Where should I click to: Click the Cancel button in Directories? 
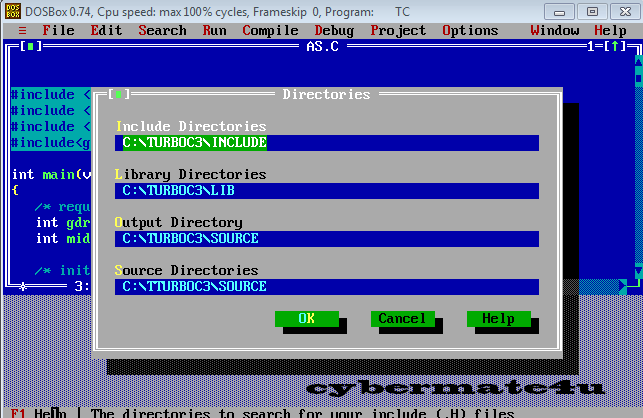403,319
